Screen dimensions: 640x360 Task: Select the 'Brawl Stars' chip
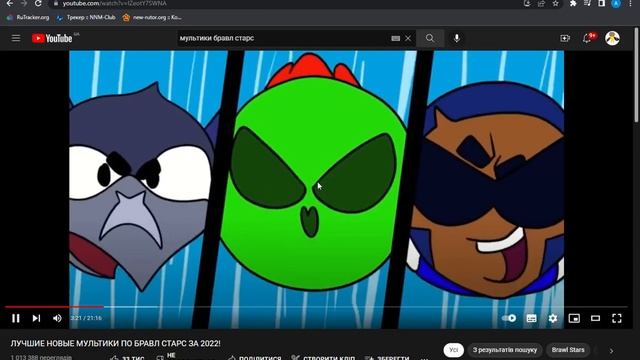coord(568,350)
